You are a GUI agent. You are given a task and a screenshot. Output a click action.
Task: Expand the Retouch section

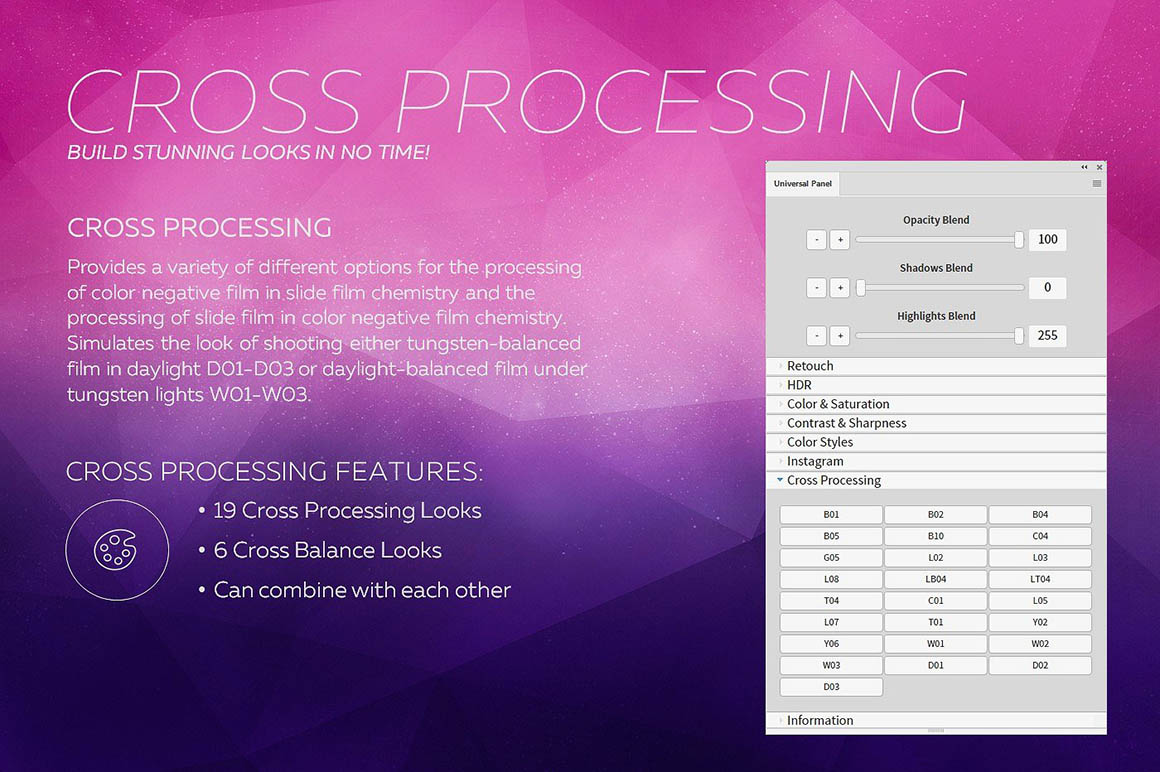[x=810, y=366]
